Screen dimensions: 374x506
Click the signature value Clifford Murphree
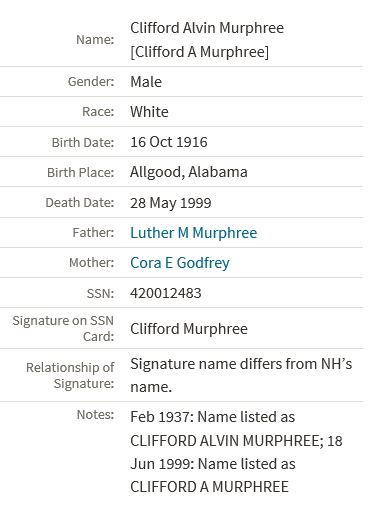tap(189, 329)
